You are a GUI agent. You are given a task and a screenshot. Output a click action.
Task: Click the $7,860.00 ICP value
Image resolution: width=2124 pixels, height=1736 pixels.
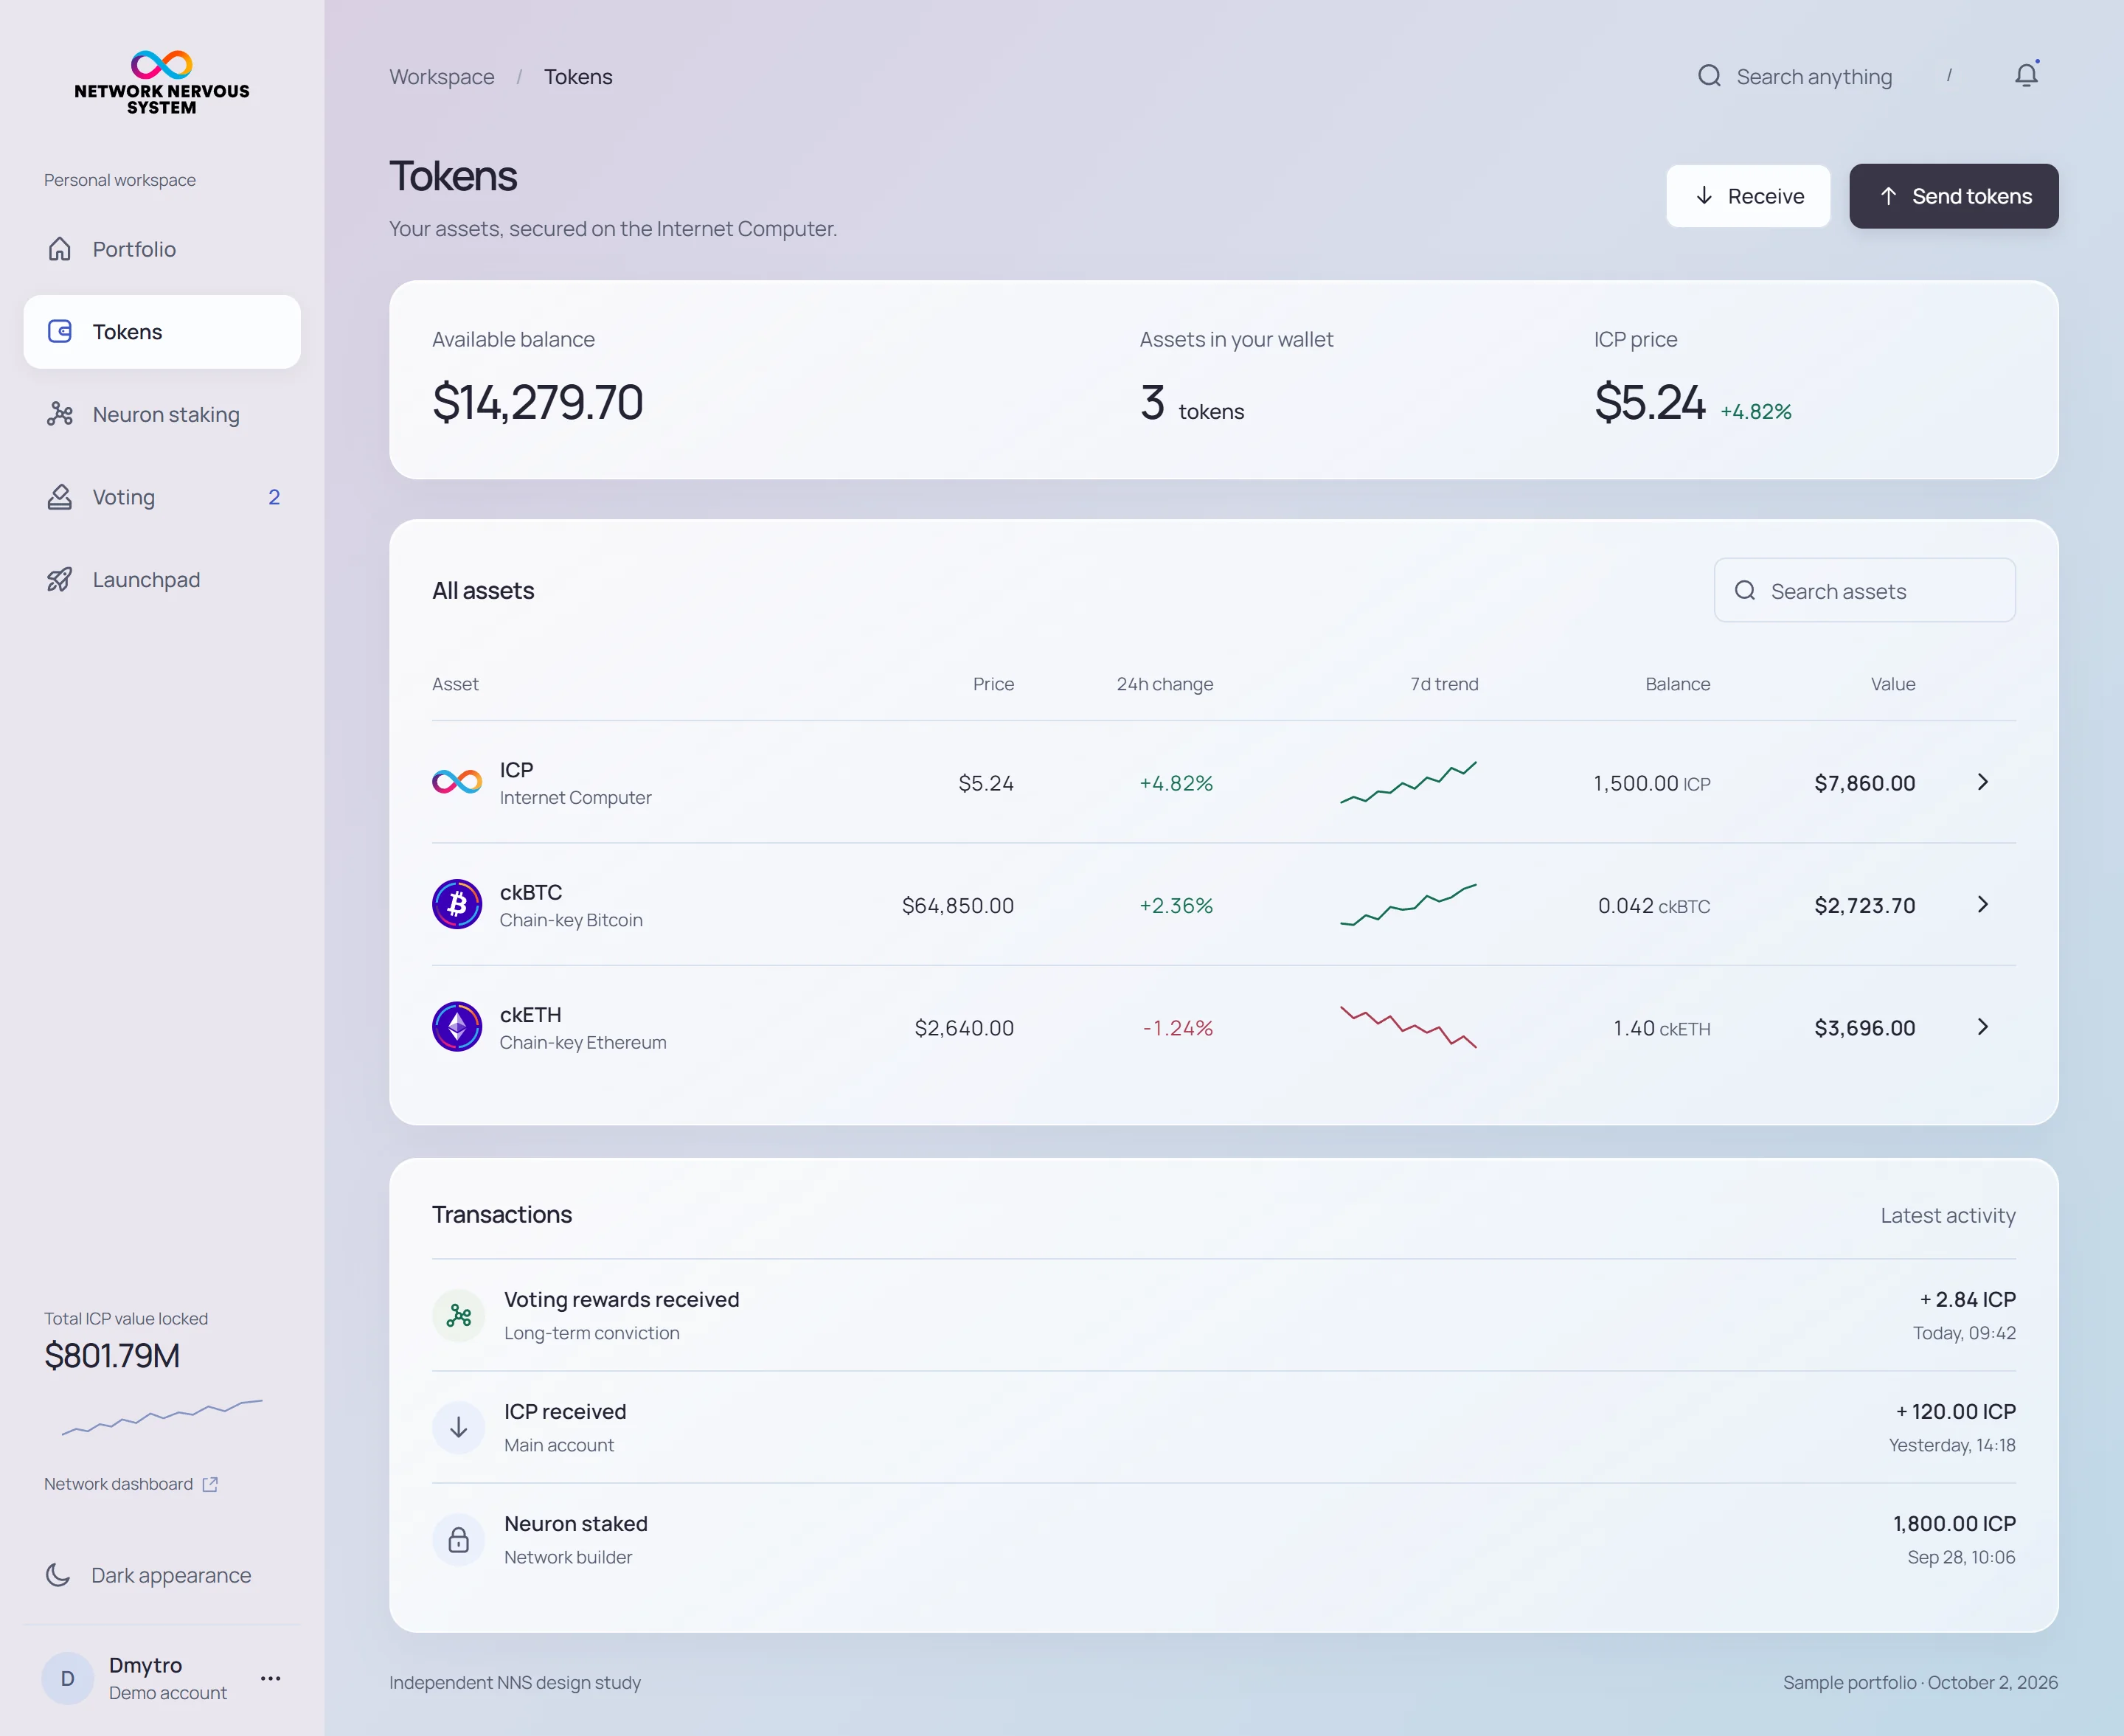[x=1865, y=783]
